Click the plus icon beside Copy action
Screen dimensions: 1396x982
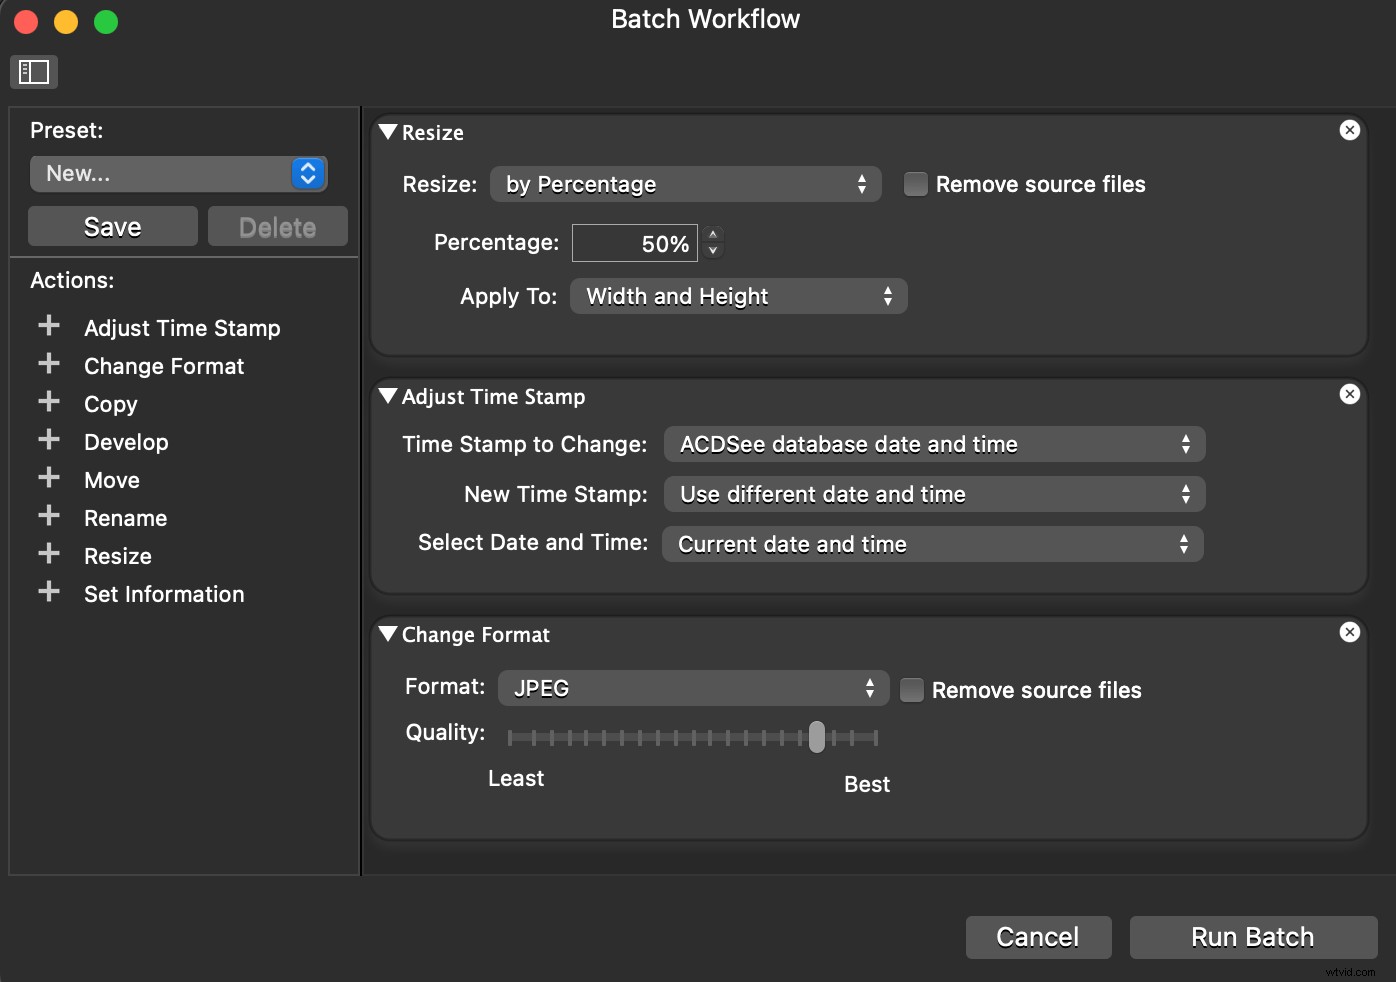pos(48,404)
